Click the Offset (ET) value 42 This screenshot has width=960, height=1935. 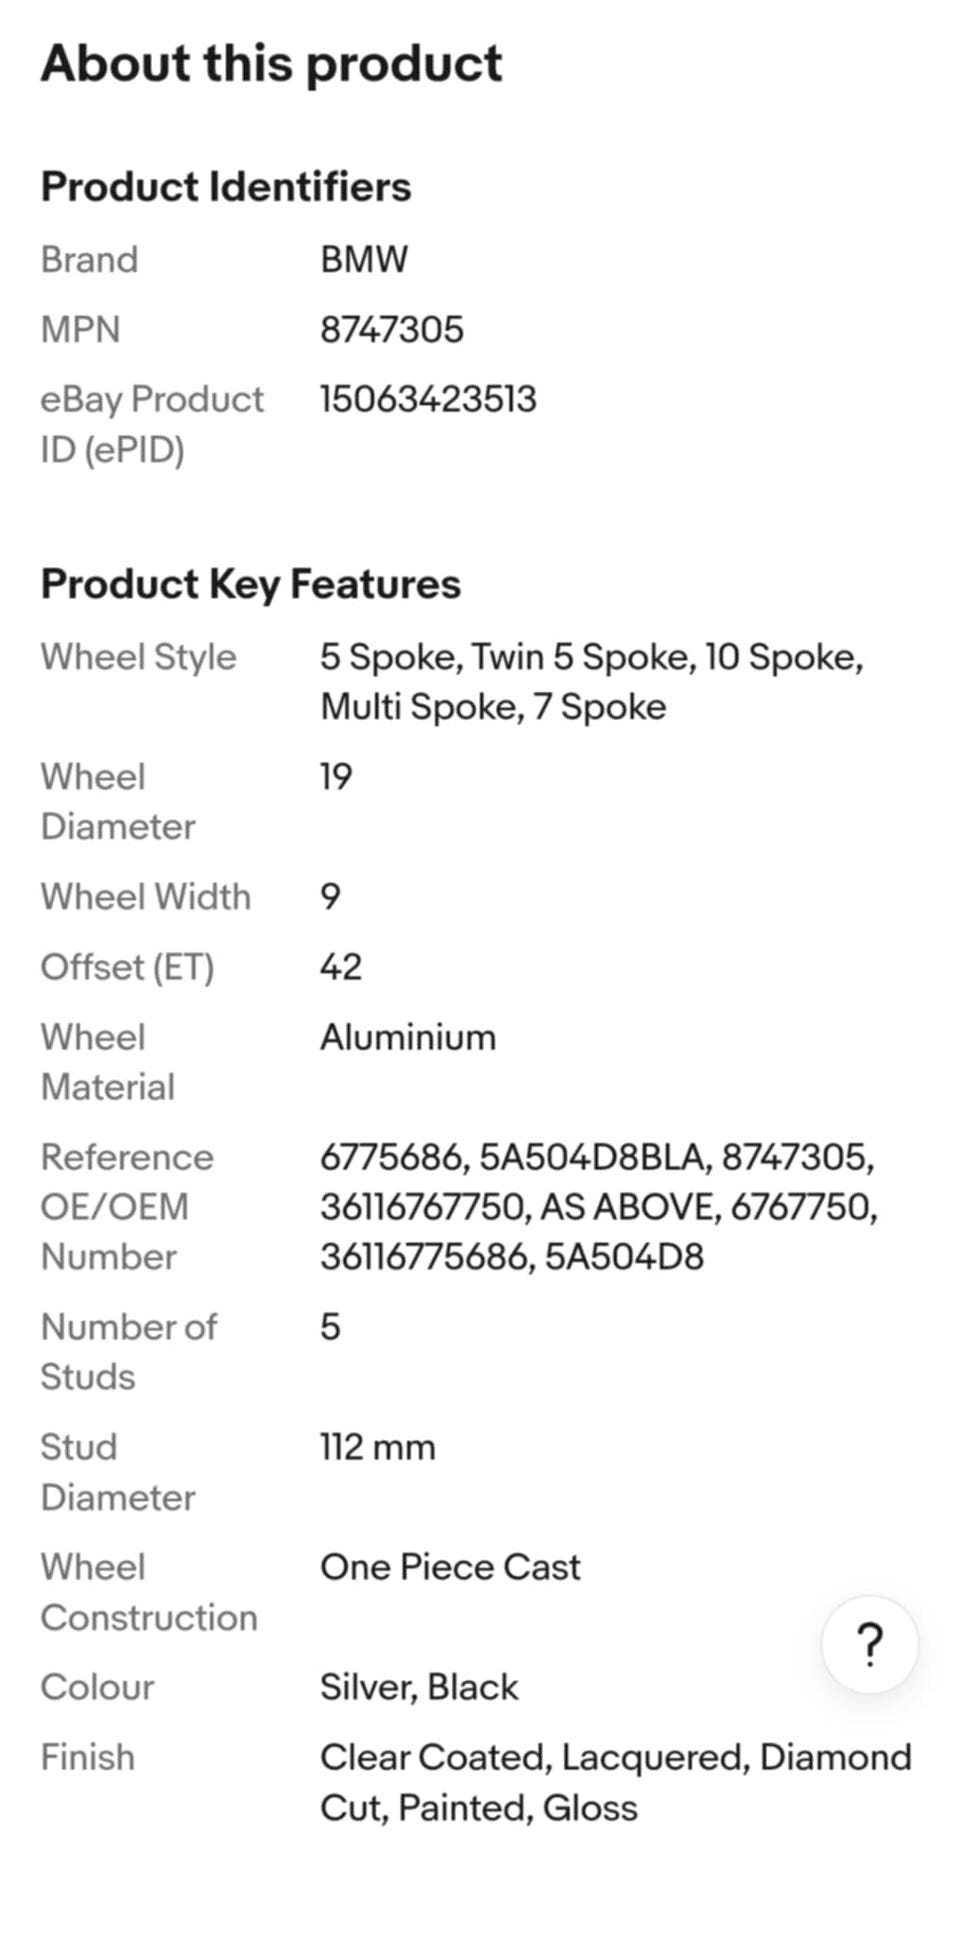tap(341, 967)
